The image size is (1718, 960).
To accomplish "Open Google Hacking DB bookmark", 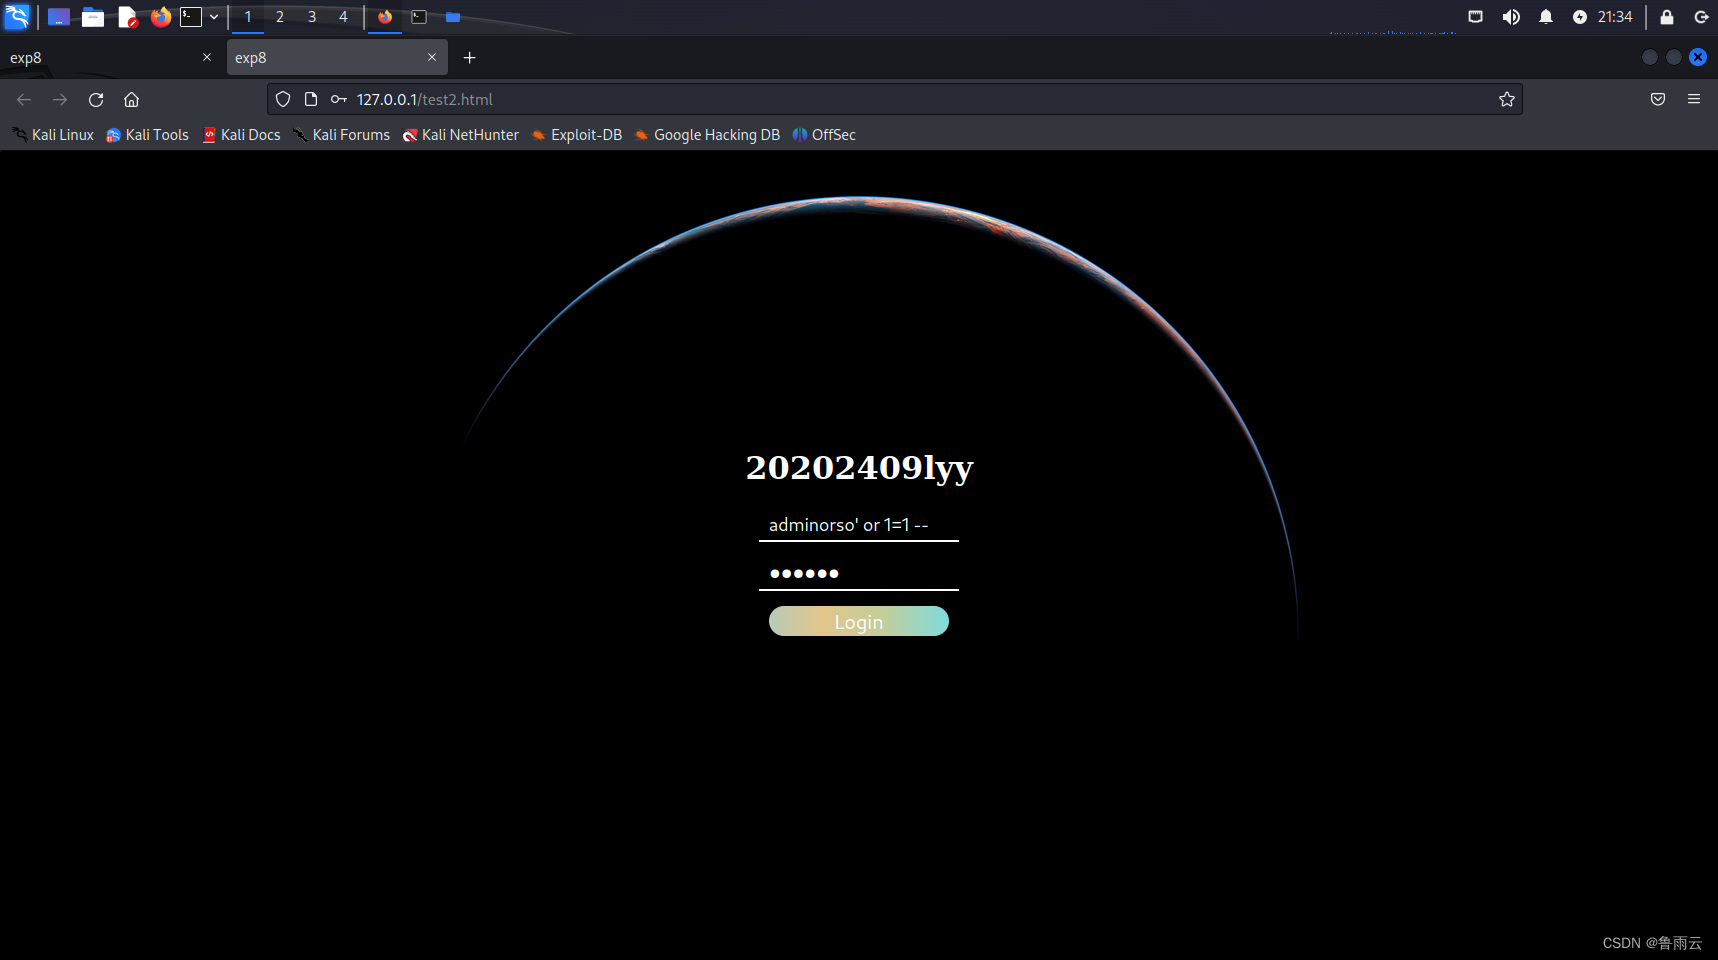I will click(x=707, y=135).
